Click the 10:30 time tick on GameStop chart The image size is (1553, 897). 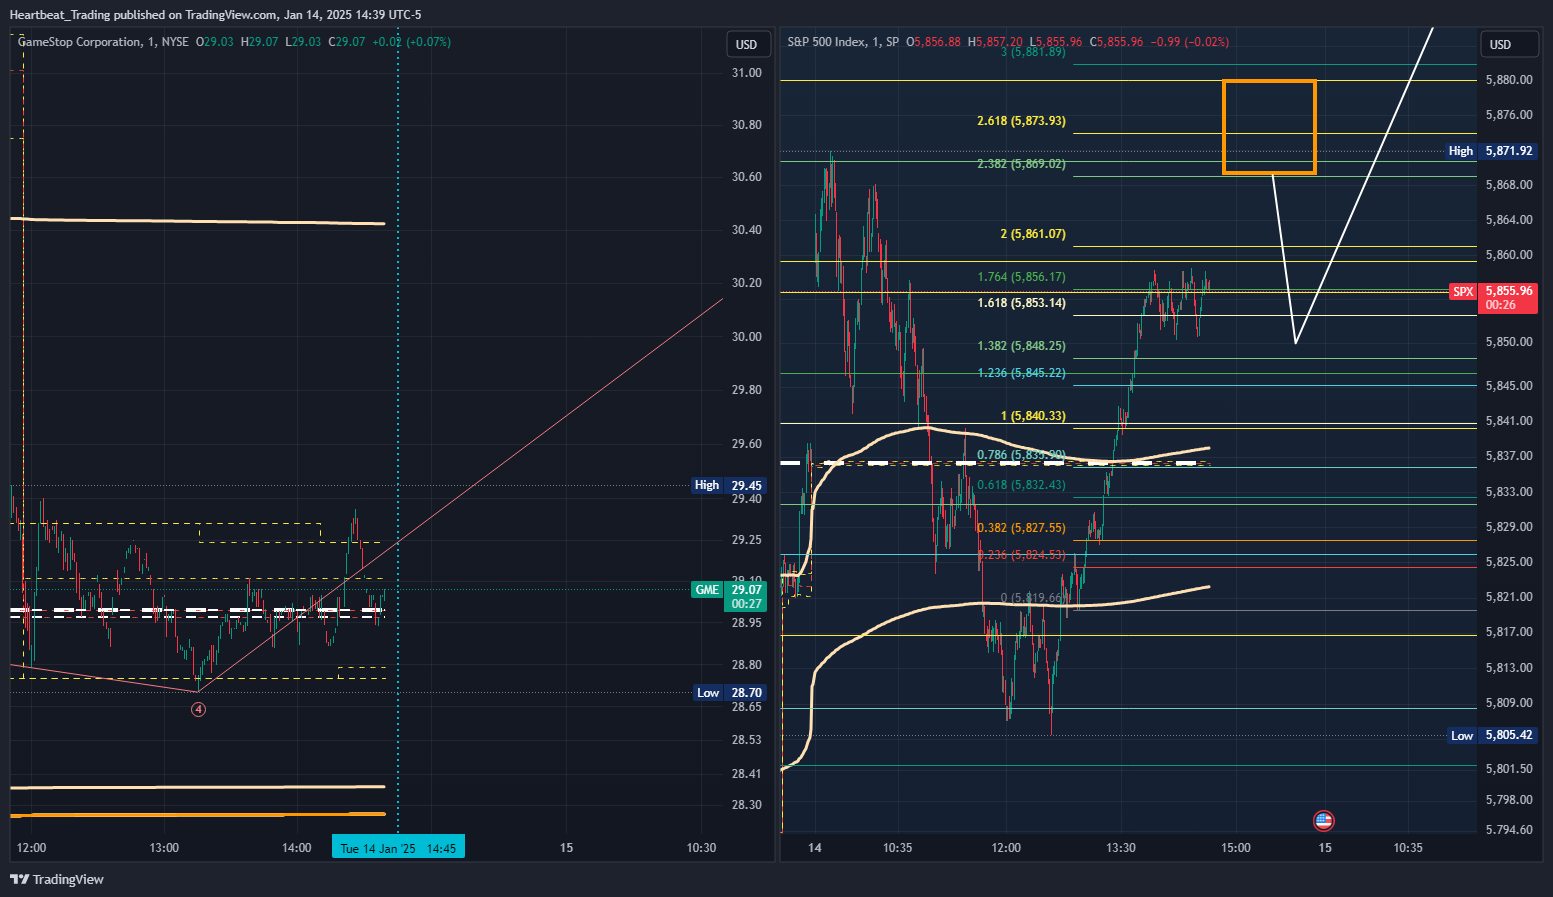click(x=701, y=848)
